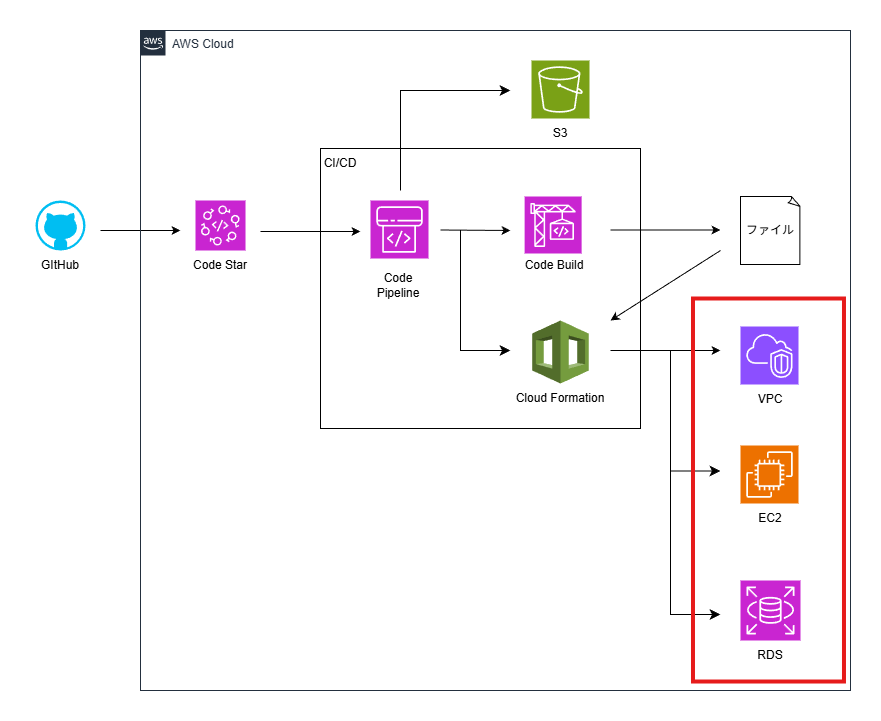This screenshot has width=881, height=721.
Task: Select the ファイル document shape
Action: coord(770,230)
